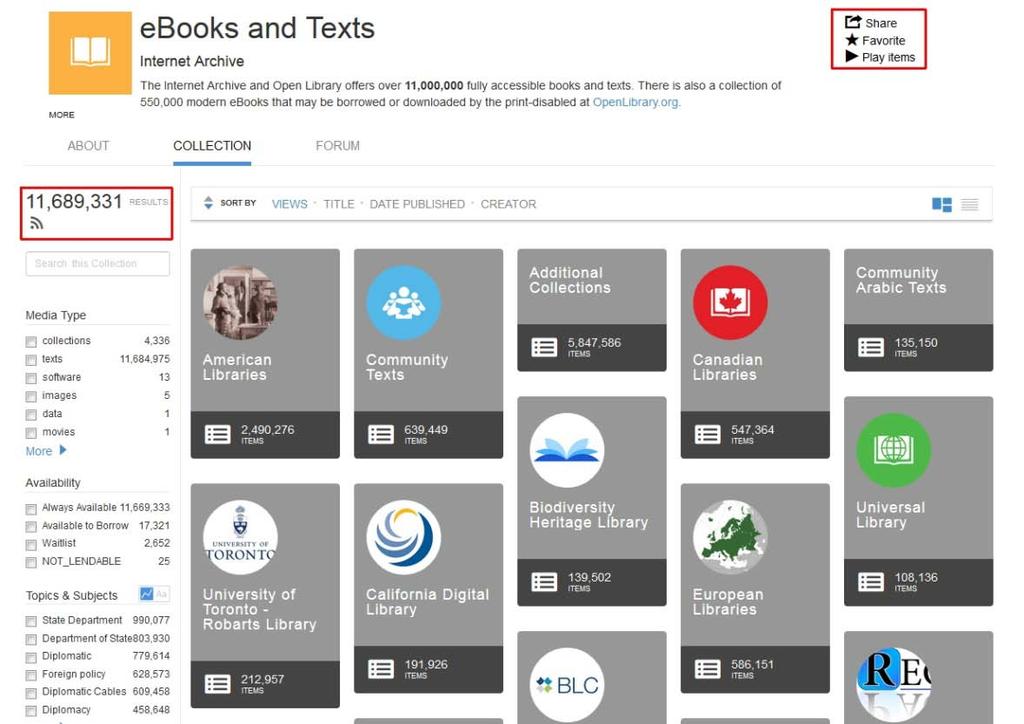The height and width of the screenshot is (724, 1024).
Task: Open Additional Collections card title
Action: pyautogui.click(x=569, y=280)
